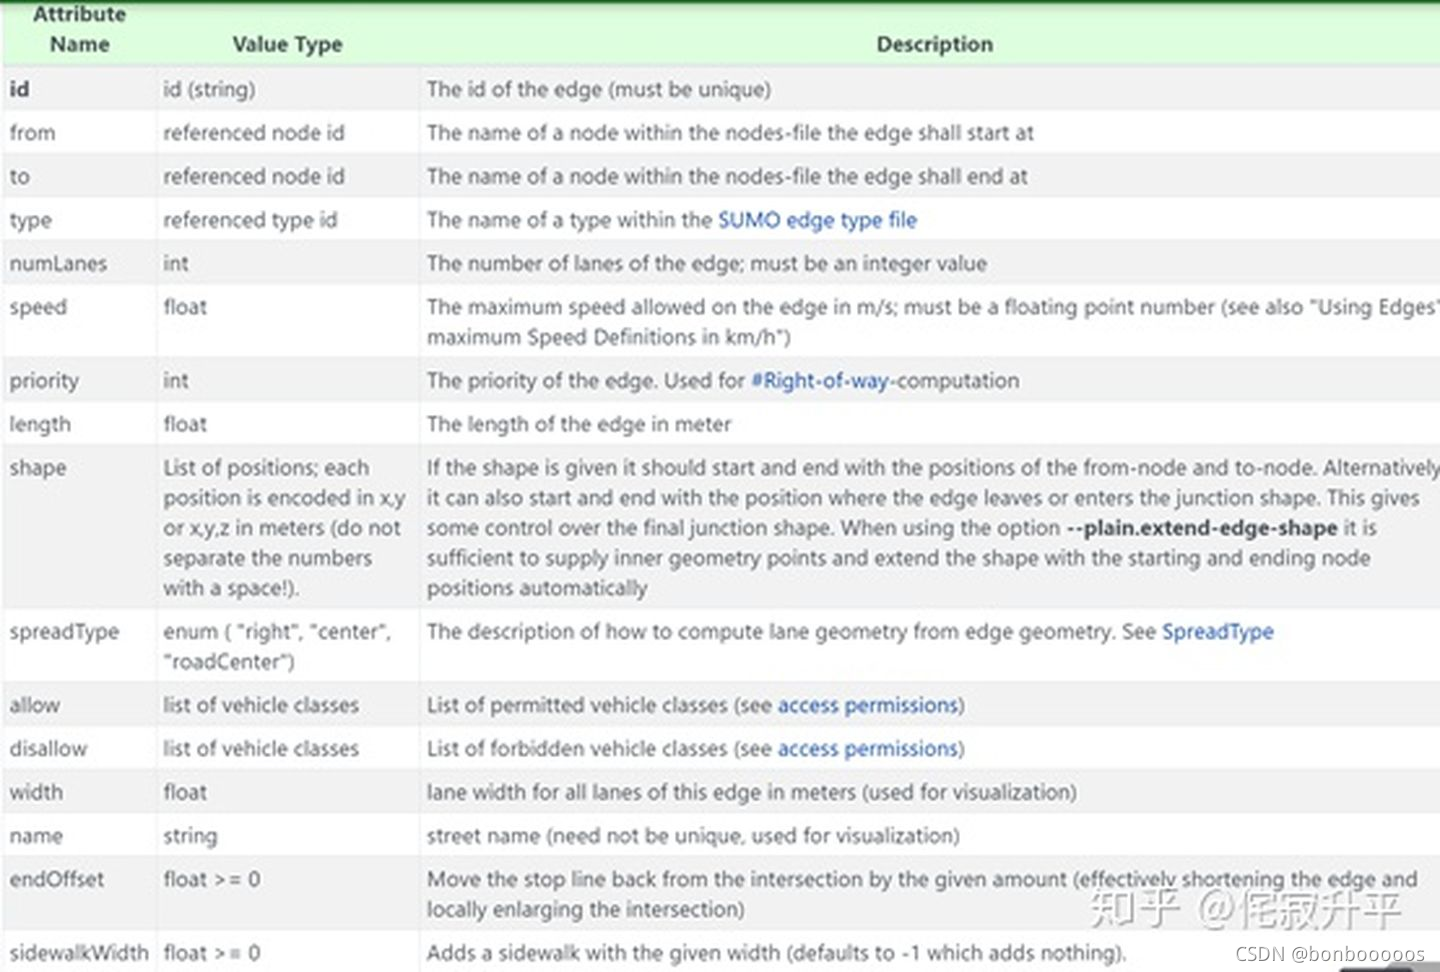The height and width of the screenshot is (972, 1440).
Task: Open the SUMO edge type file link
Action: [817, 220]
